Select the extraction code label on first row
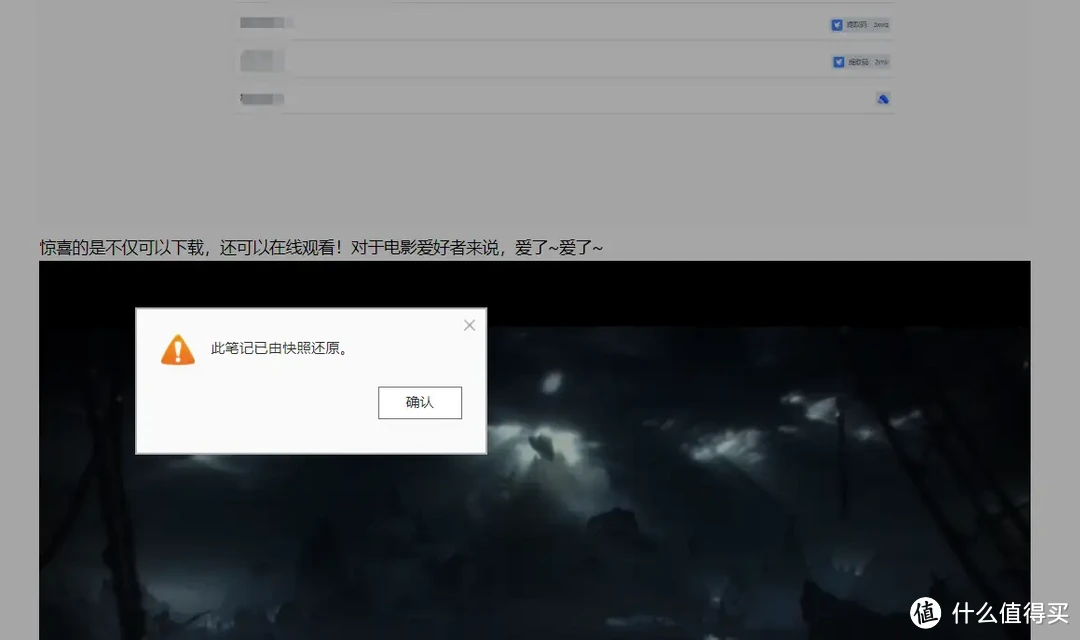 858,24
